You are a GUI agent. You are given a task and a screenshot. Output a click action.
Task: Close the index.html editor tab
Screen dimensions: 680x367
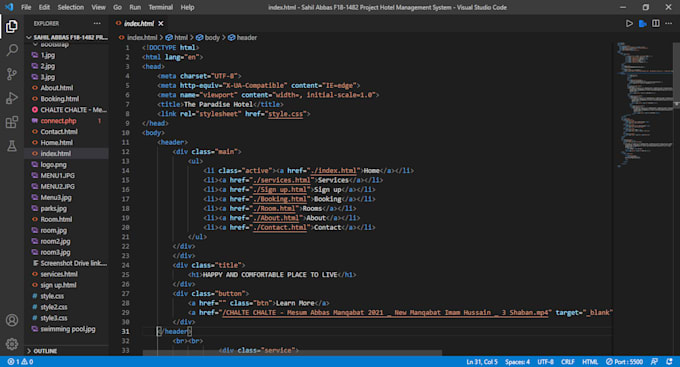click(x=161, y=23)
